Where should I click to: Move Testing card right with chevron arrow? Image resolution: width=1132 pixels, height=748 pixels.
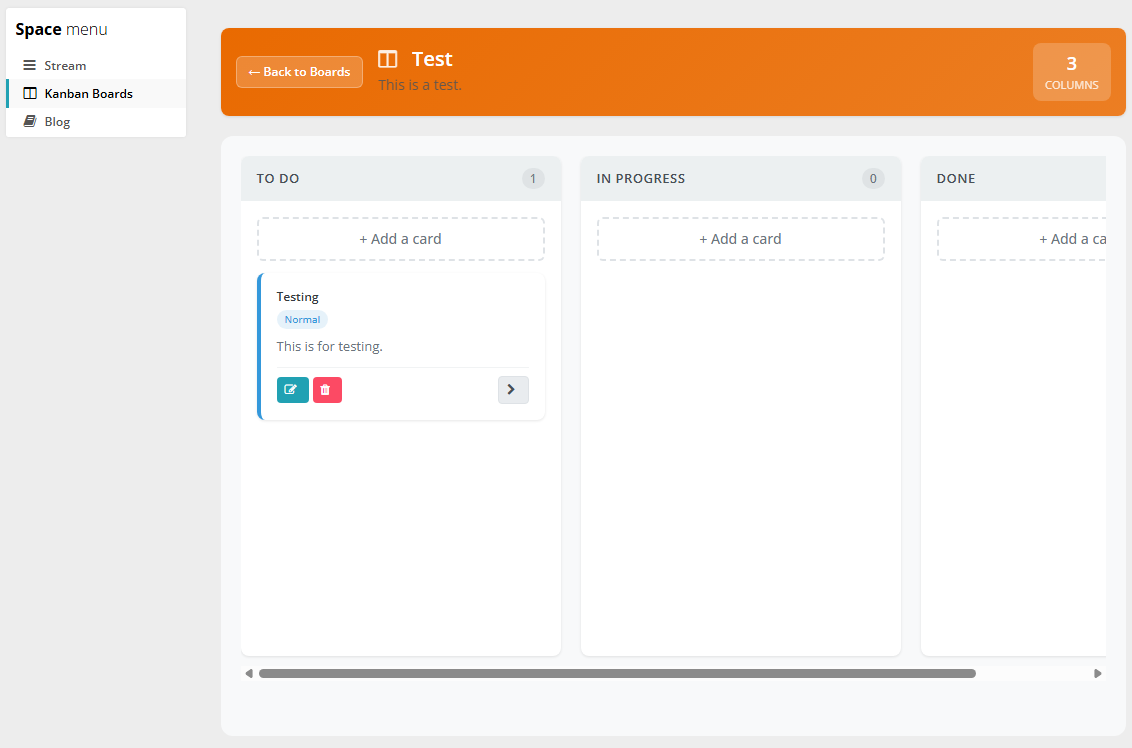click(x=513, y=390)
